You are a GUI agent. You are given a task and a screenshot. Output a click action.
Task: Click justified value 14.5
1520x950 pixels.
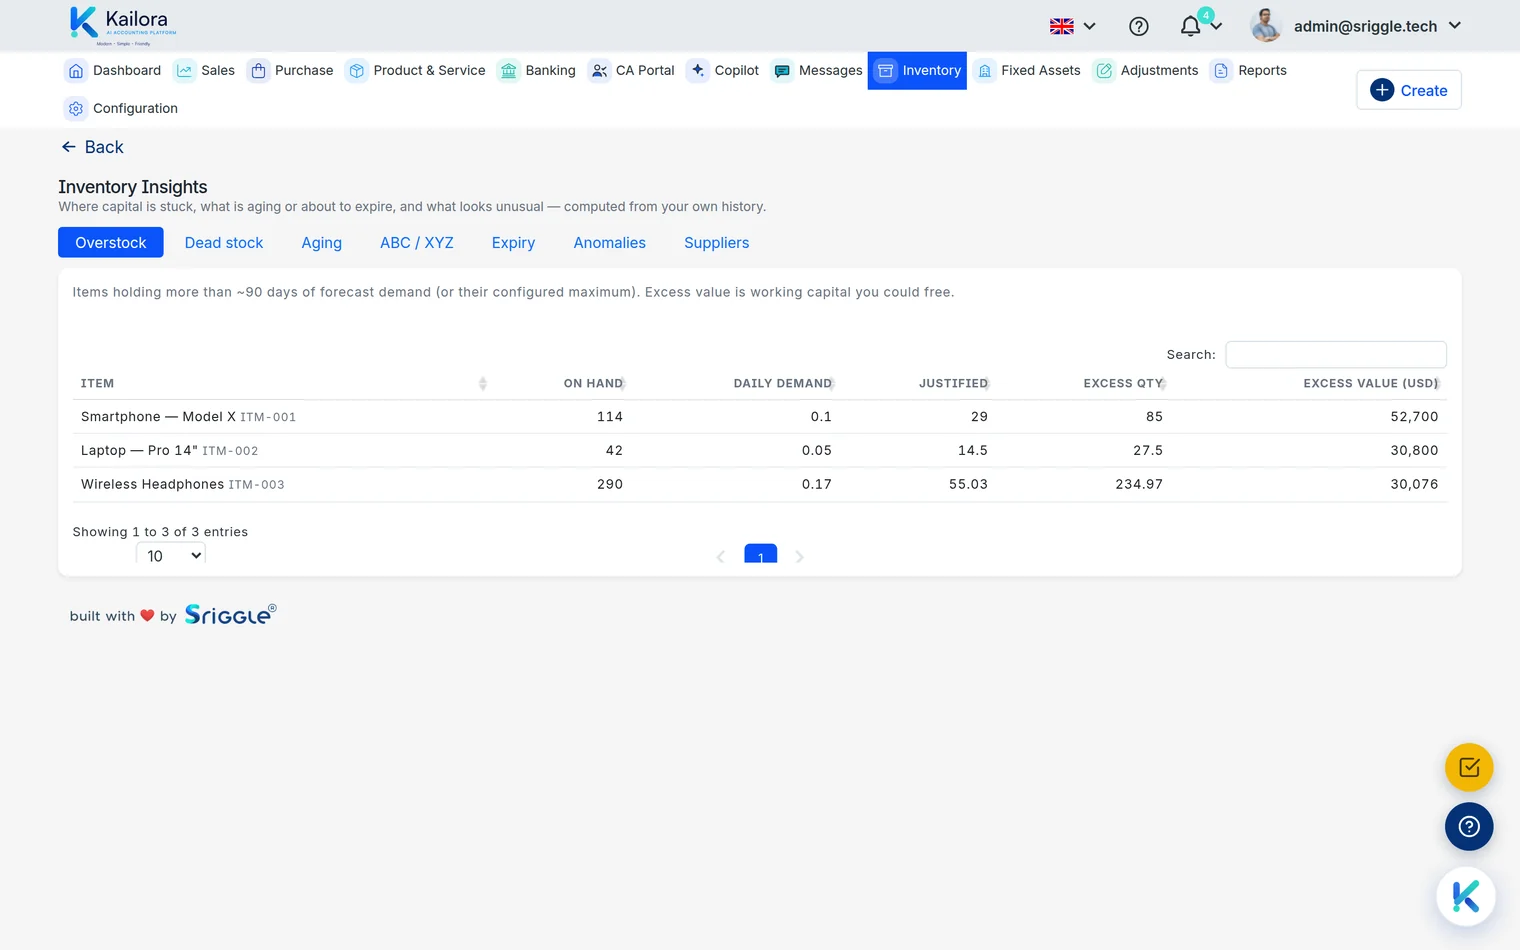973,451
